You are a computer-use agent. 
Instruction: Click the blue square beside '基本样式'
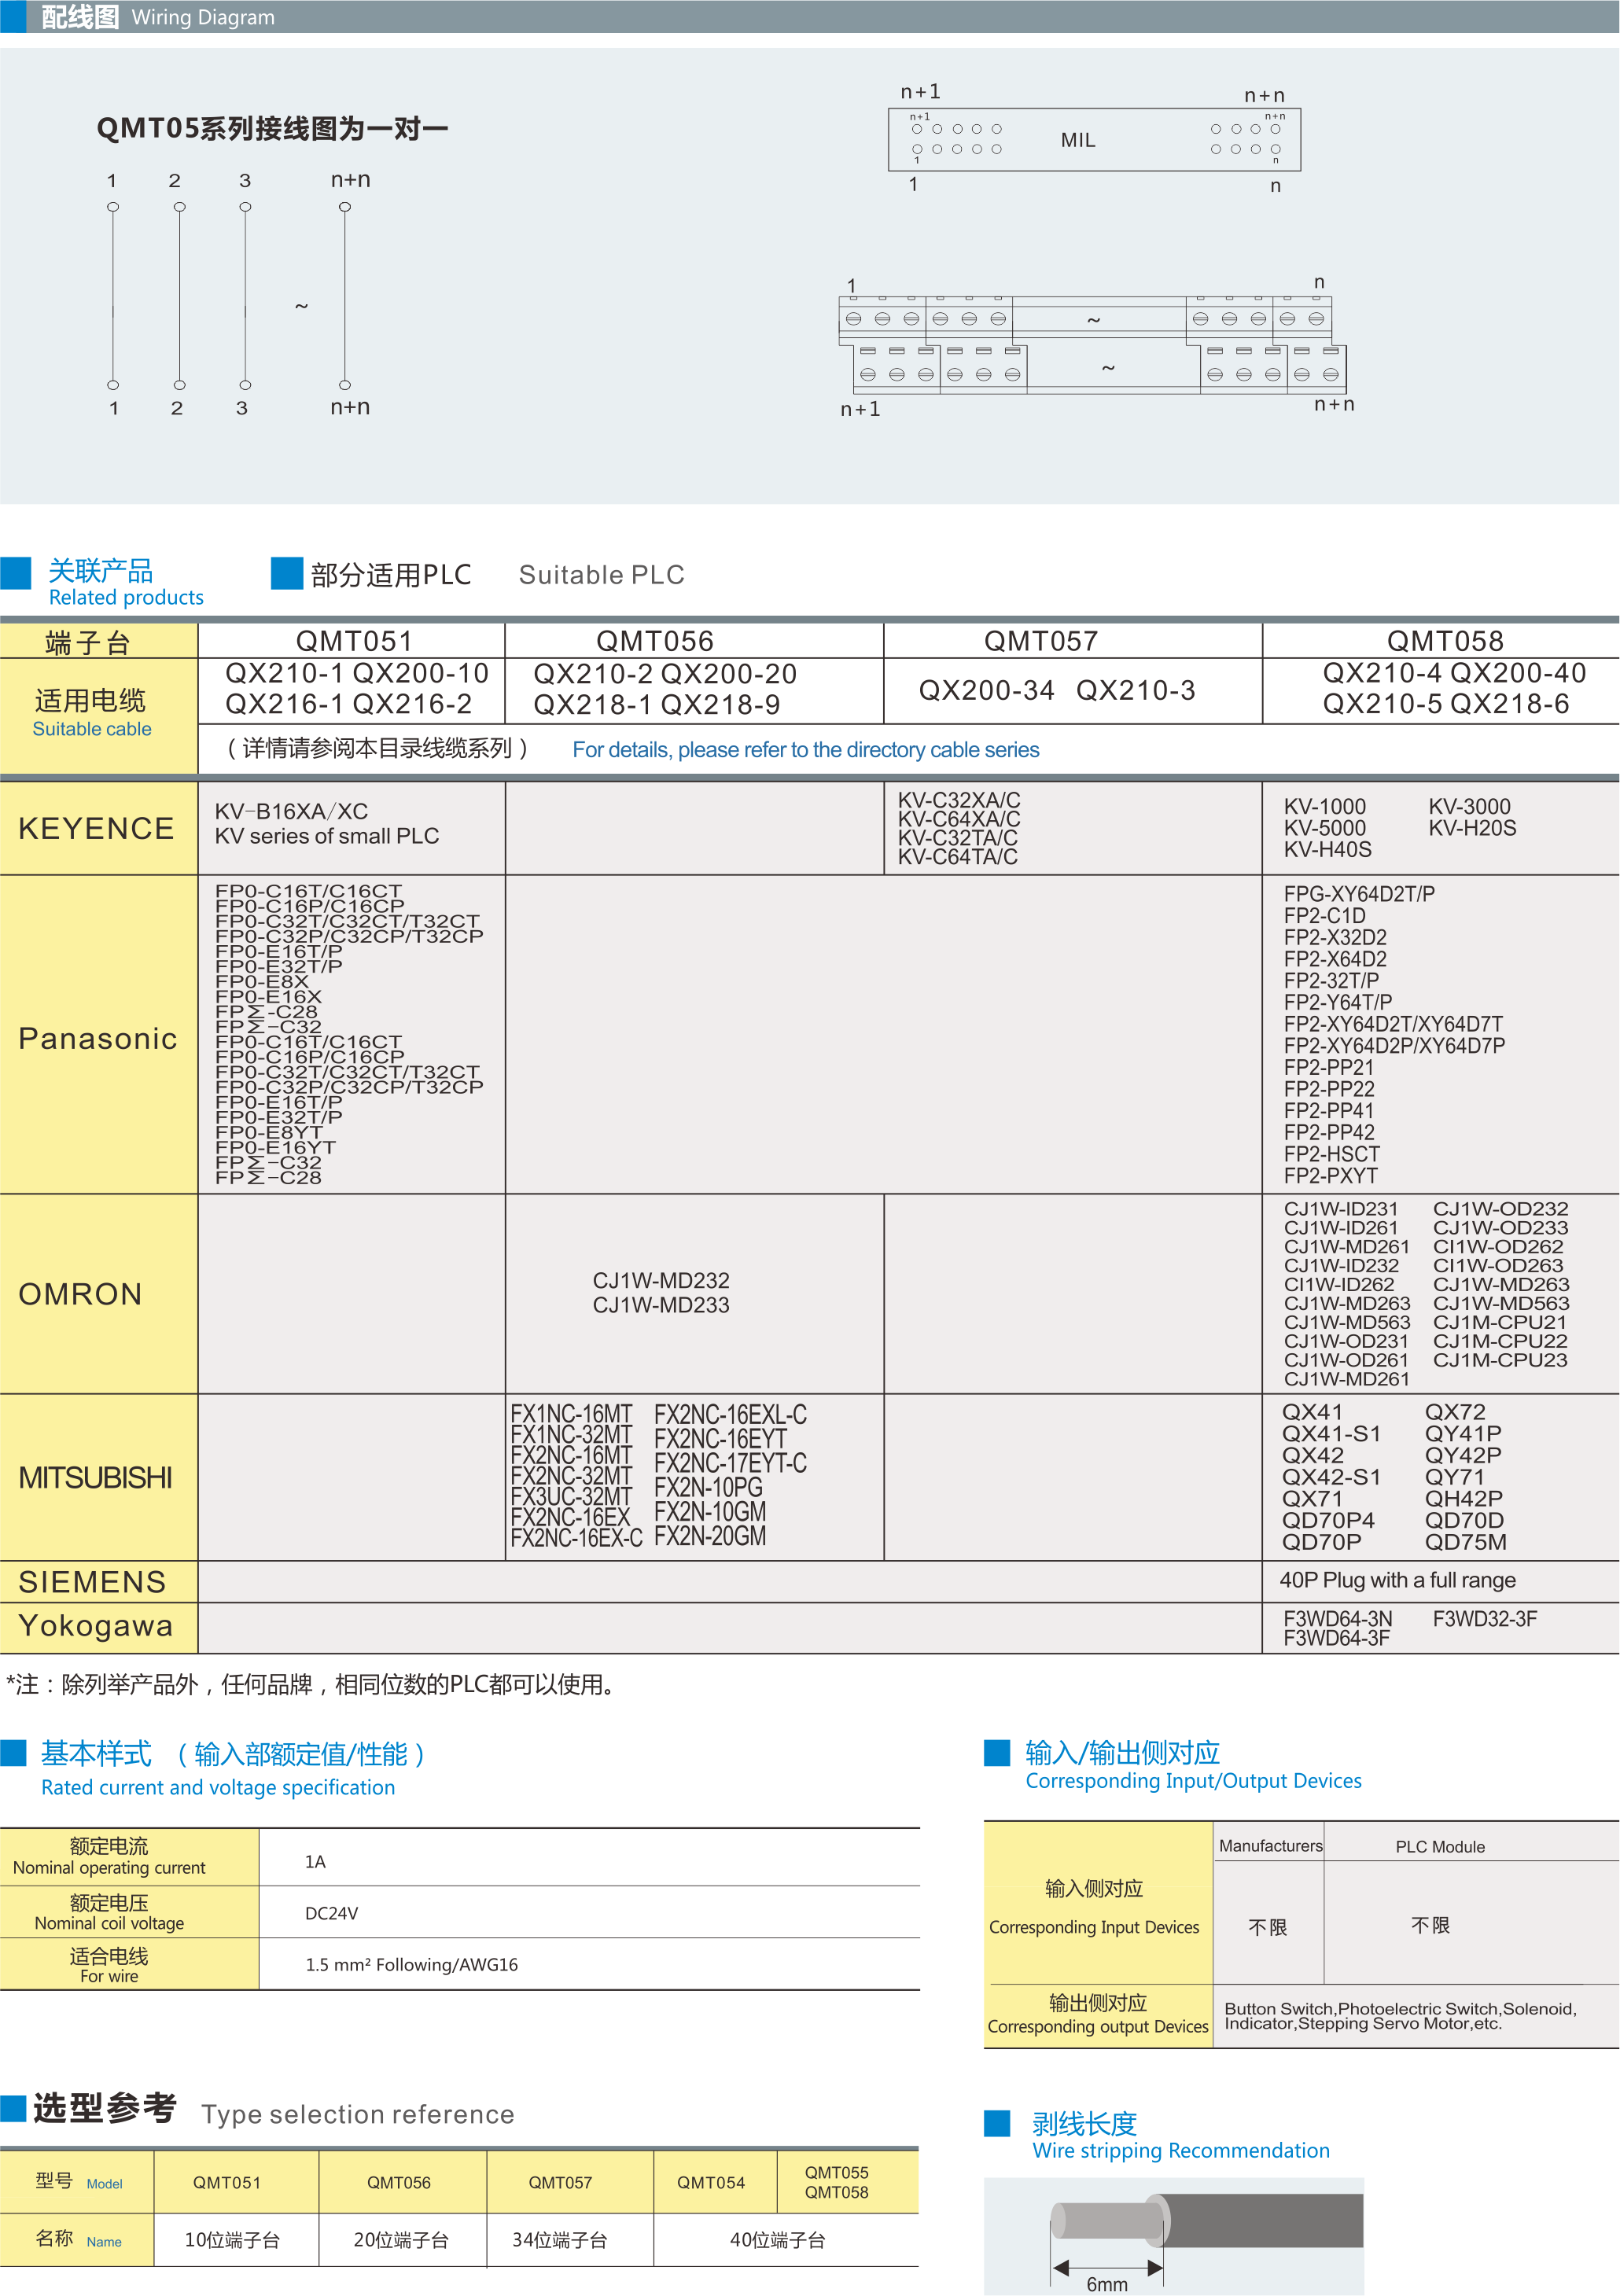click(x=13, y=1753)
